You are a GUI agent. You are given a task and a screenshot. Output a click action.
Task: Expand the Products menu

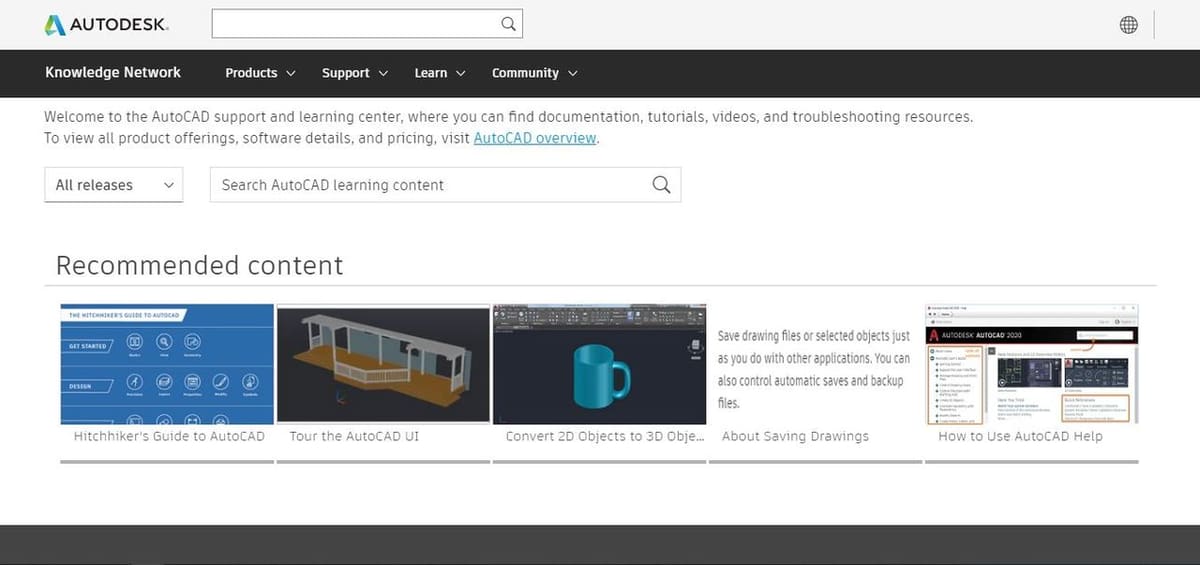pyautogui.click(x=261, y=73)
